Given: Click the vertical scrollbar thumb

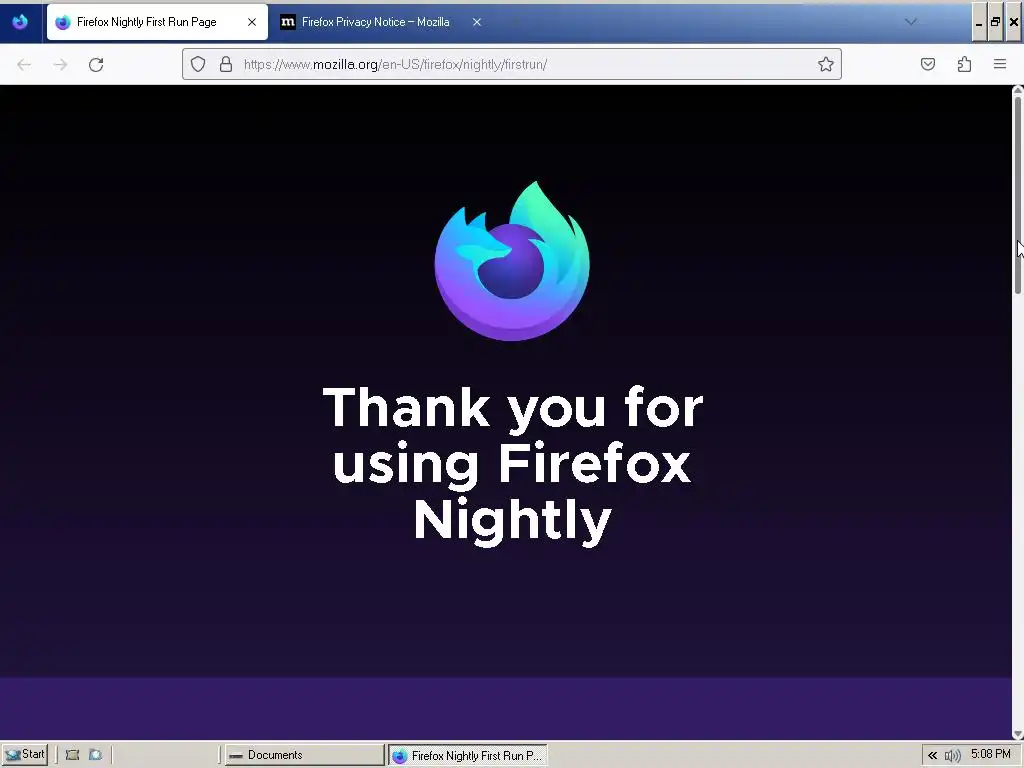Looking at the screenshot, I should (1017, 195).
